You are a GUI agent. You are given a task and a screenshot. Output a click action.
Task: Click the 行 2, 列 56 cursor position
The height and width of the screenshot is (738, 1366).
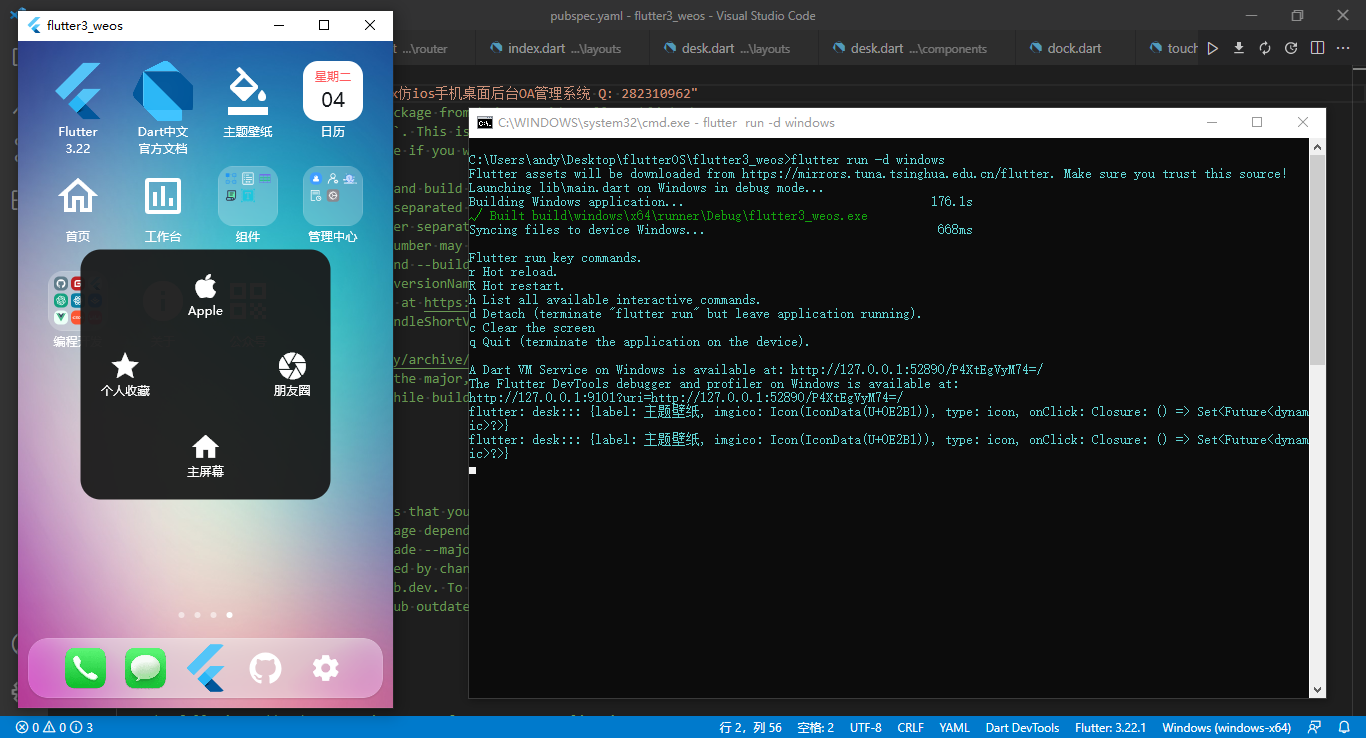click(x=750, y=727)
